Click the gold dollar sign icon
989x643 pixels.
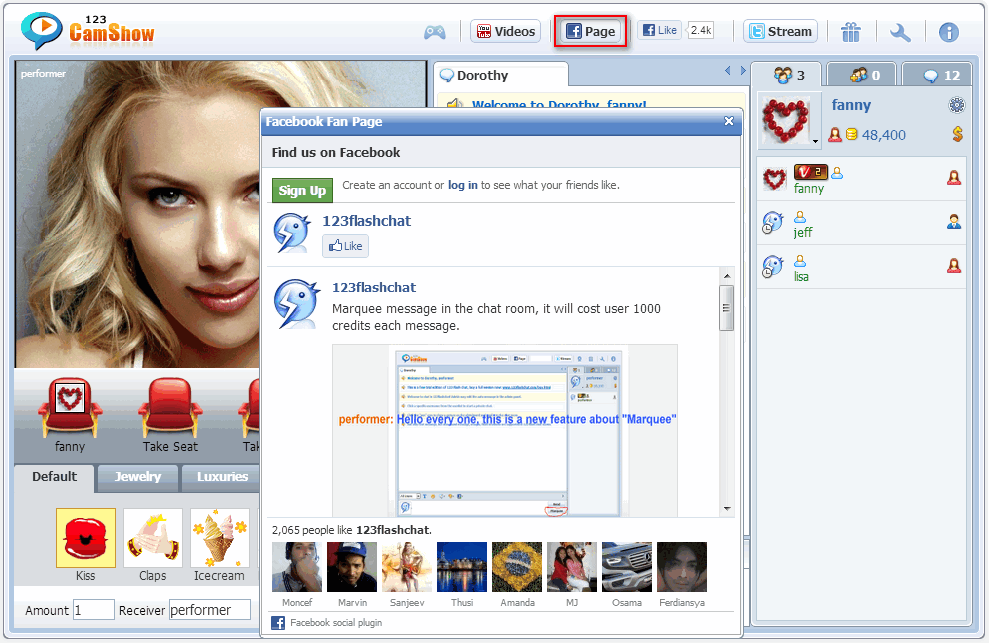pyautogui.click(x=957, y=134)
